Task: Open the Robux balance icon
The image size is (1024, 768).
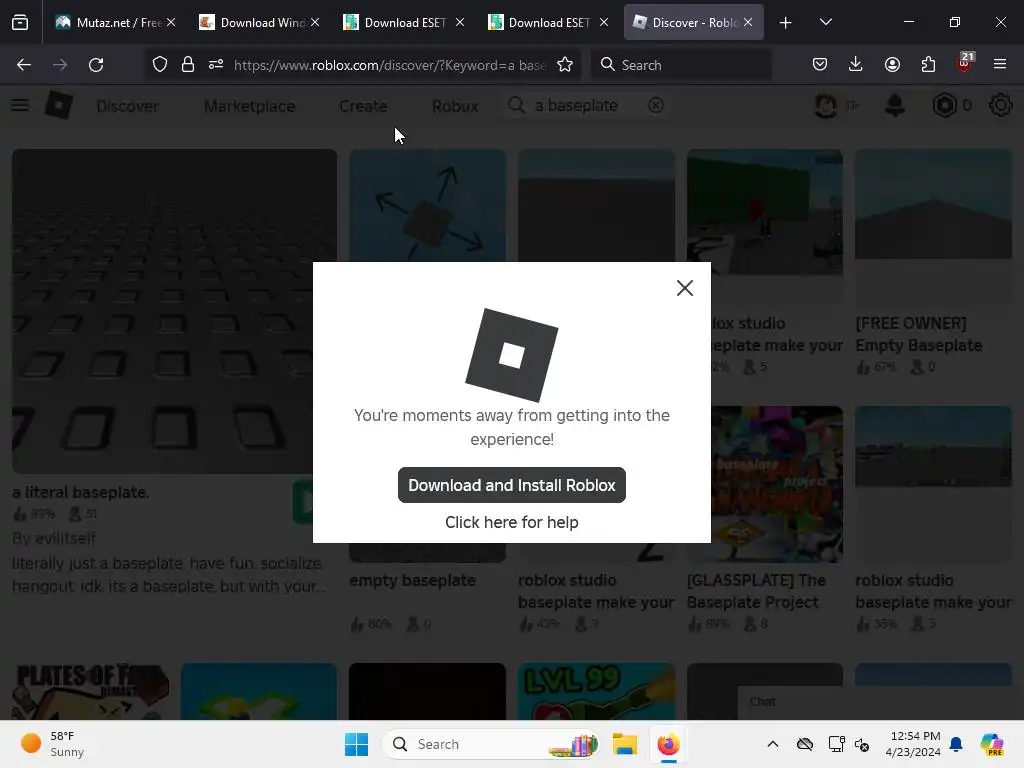Action: (x=944, y=105)
